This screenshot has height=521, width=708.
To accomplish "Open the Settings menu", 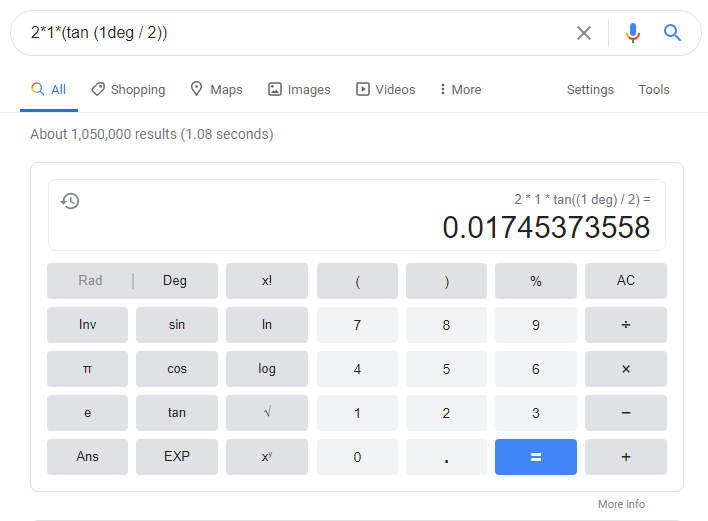I will click(x=590, y=90).
